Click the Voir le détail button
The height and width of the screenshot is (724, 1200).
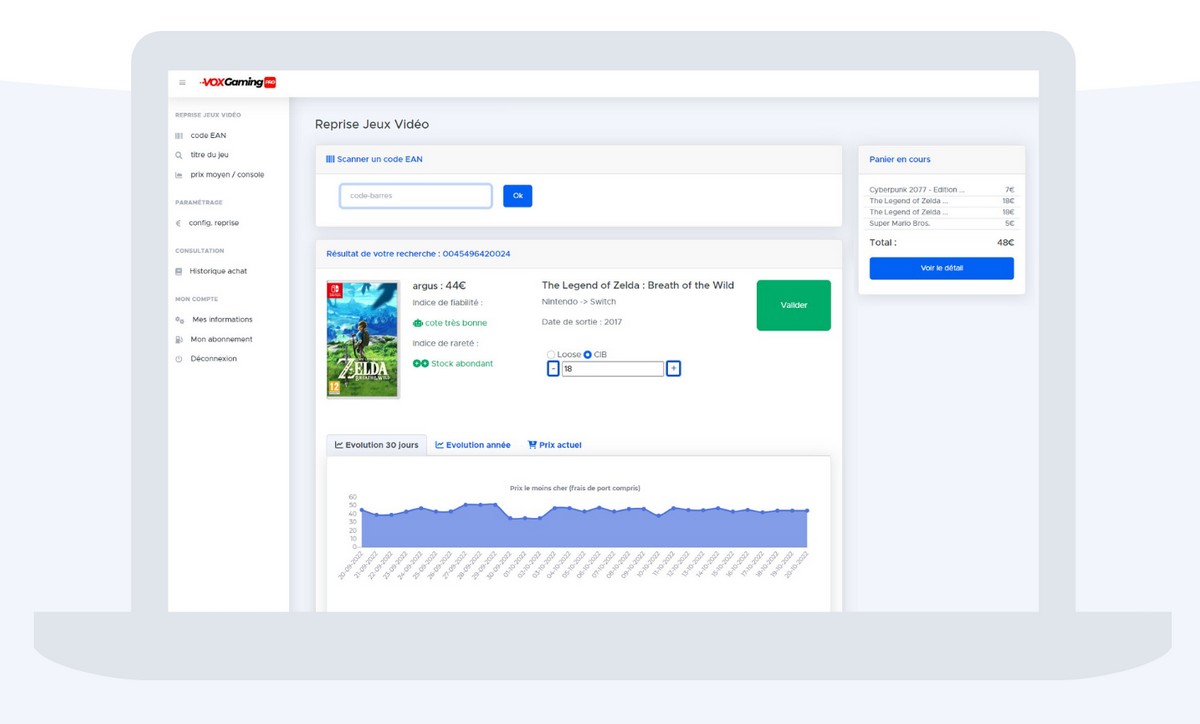(x=942, y=269)
